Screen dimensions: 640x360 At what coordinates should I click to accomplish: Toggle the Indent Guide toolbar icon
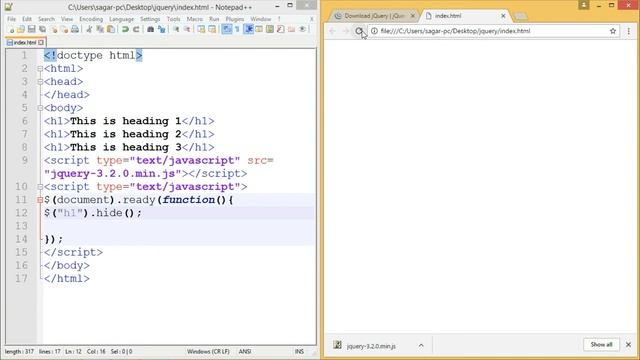point(249,29)
